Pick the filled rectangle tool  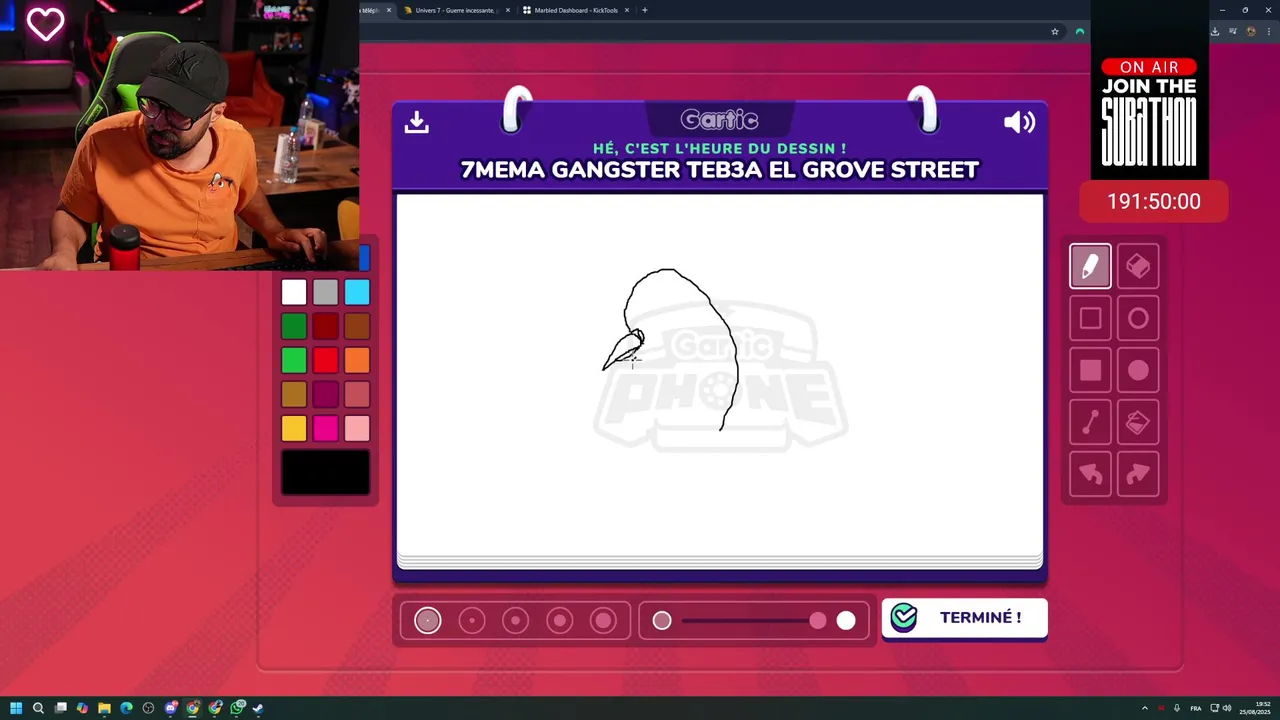(1090, 370)
